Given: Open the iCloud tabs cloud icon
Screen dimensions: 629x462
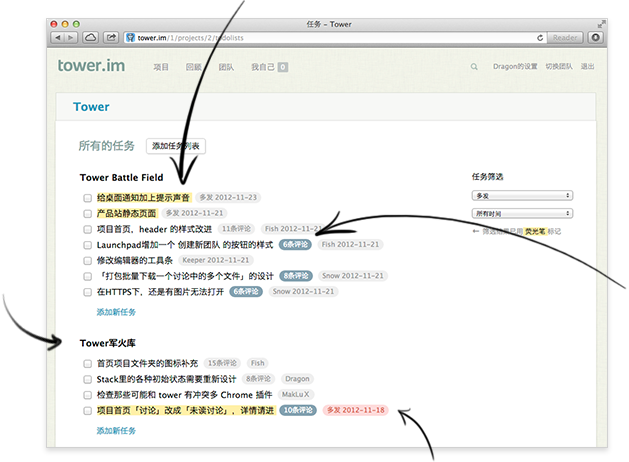Looking at the screenshot, I should [x=90, y=37].
